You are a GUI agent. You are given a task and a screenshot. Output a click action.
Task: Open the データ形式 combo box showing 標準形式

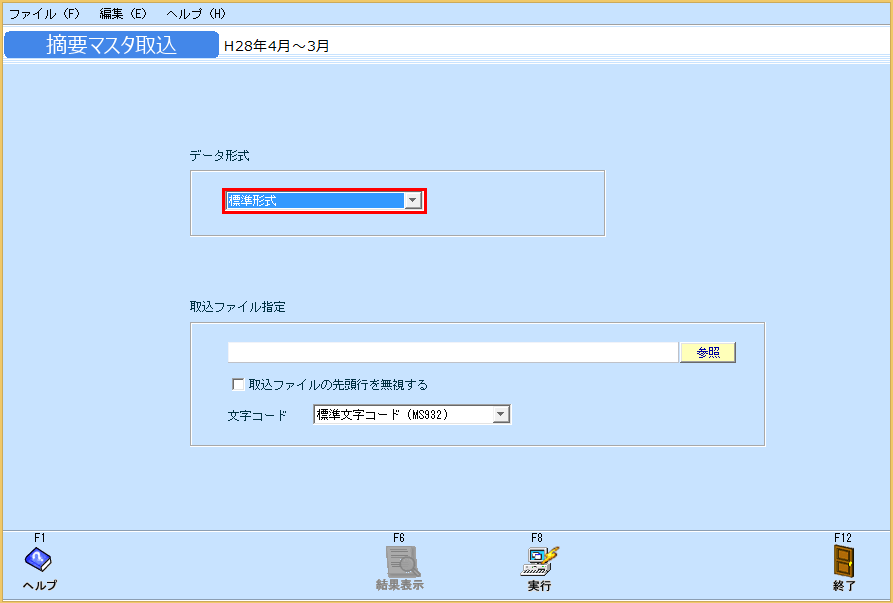(318, 200)
